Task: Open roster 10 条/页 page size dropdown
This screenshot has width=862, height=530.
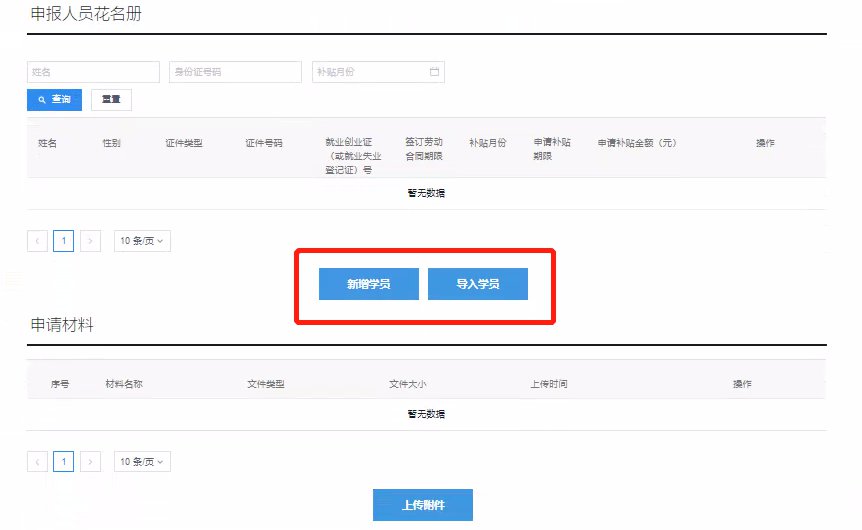Action: tap(142, 241)
